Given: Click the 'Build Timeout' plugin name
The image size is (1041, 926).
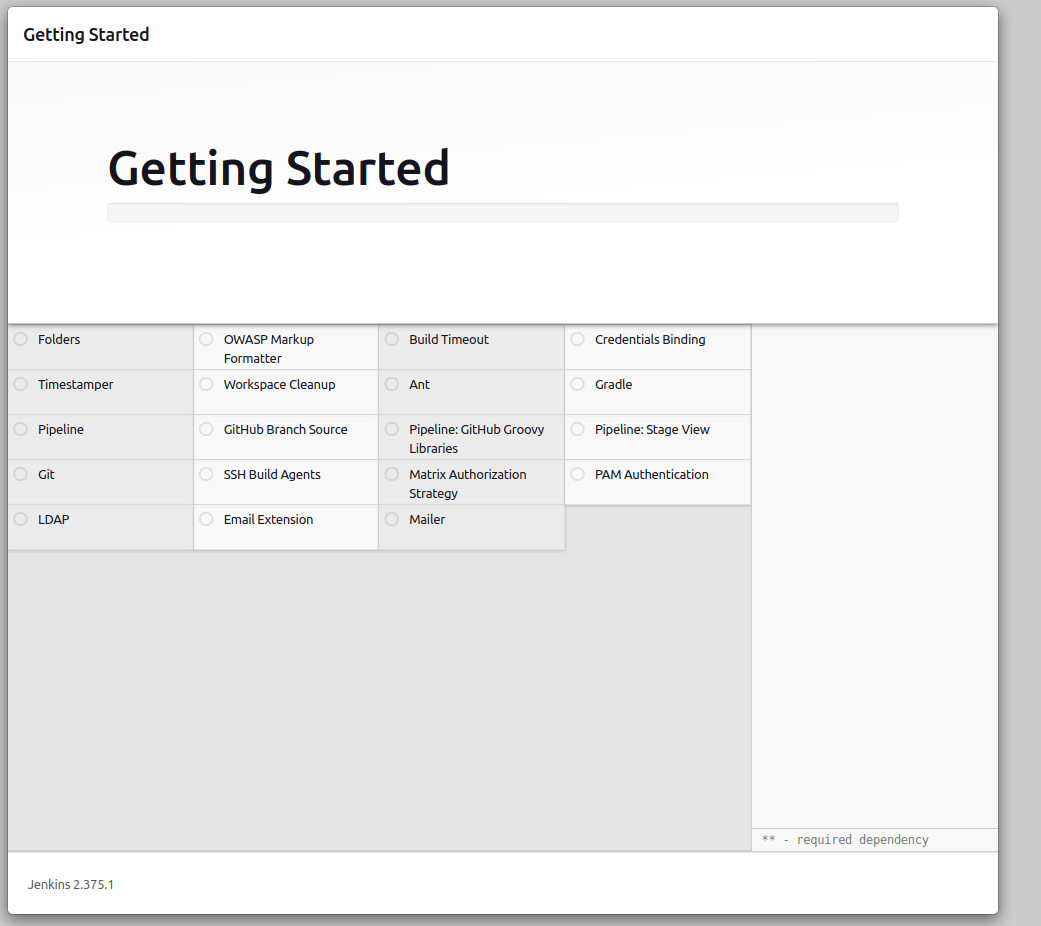Looking at the screenshot, I should (449, 339).
